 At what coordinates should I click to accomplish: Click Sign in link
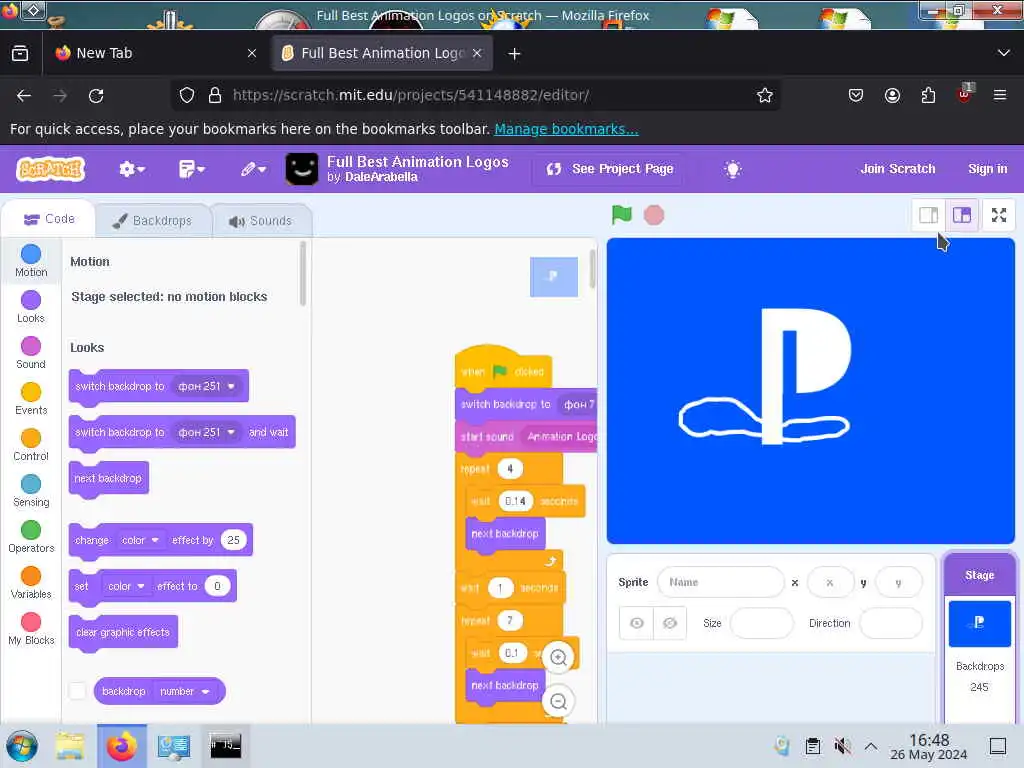point(987,168)
